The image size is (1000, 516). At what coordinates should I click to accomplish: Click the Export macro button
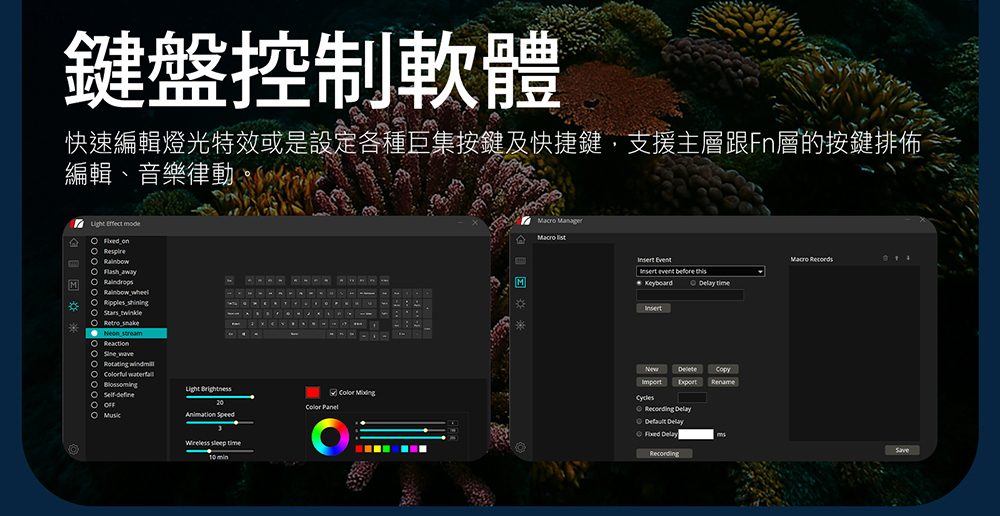point(687,382)
